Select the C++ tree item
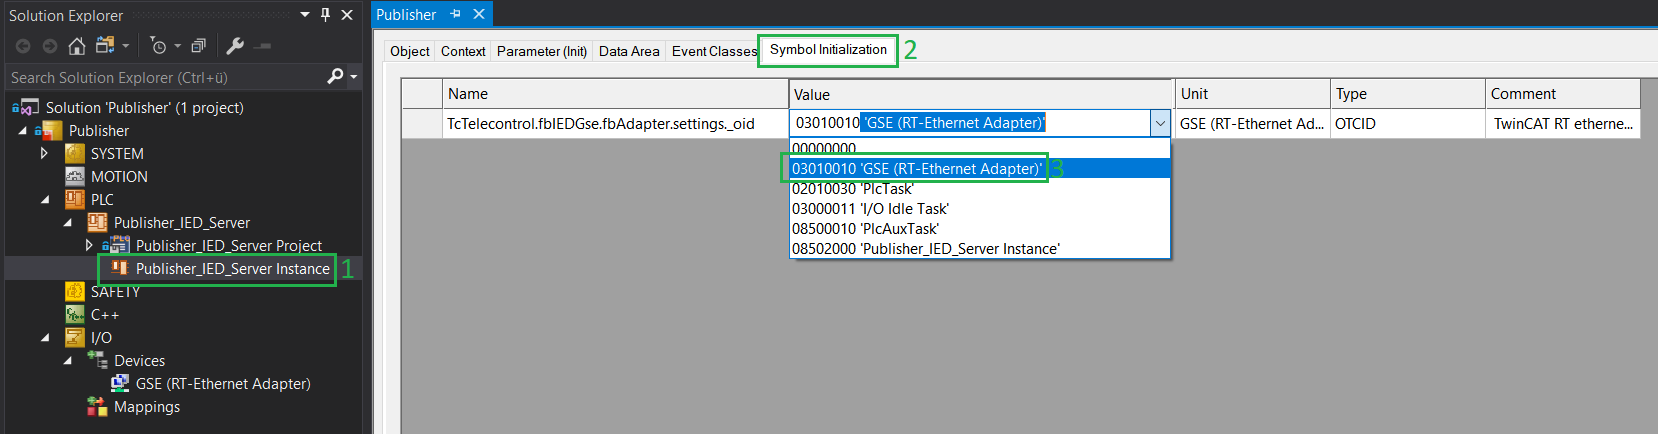 105,314
